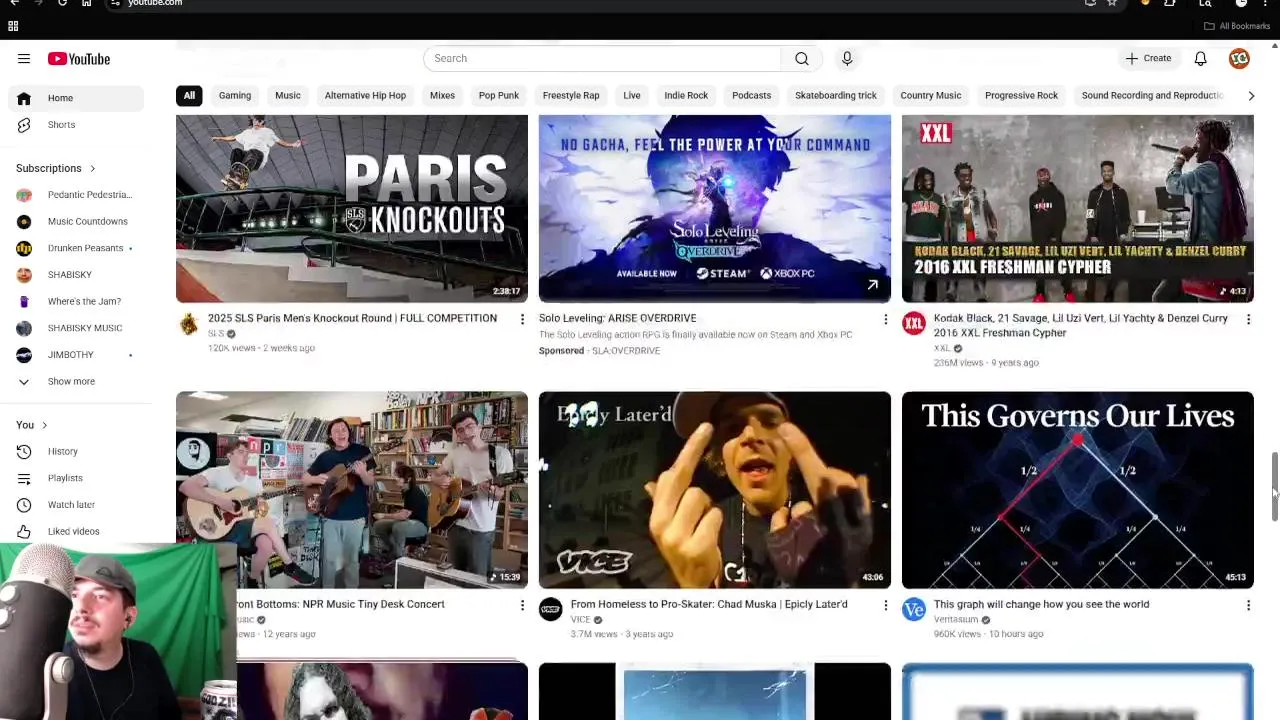
Task: Click the YouTube search field
Action: (602, 58)
